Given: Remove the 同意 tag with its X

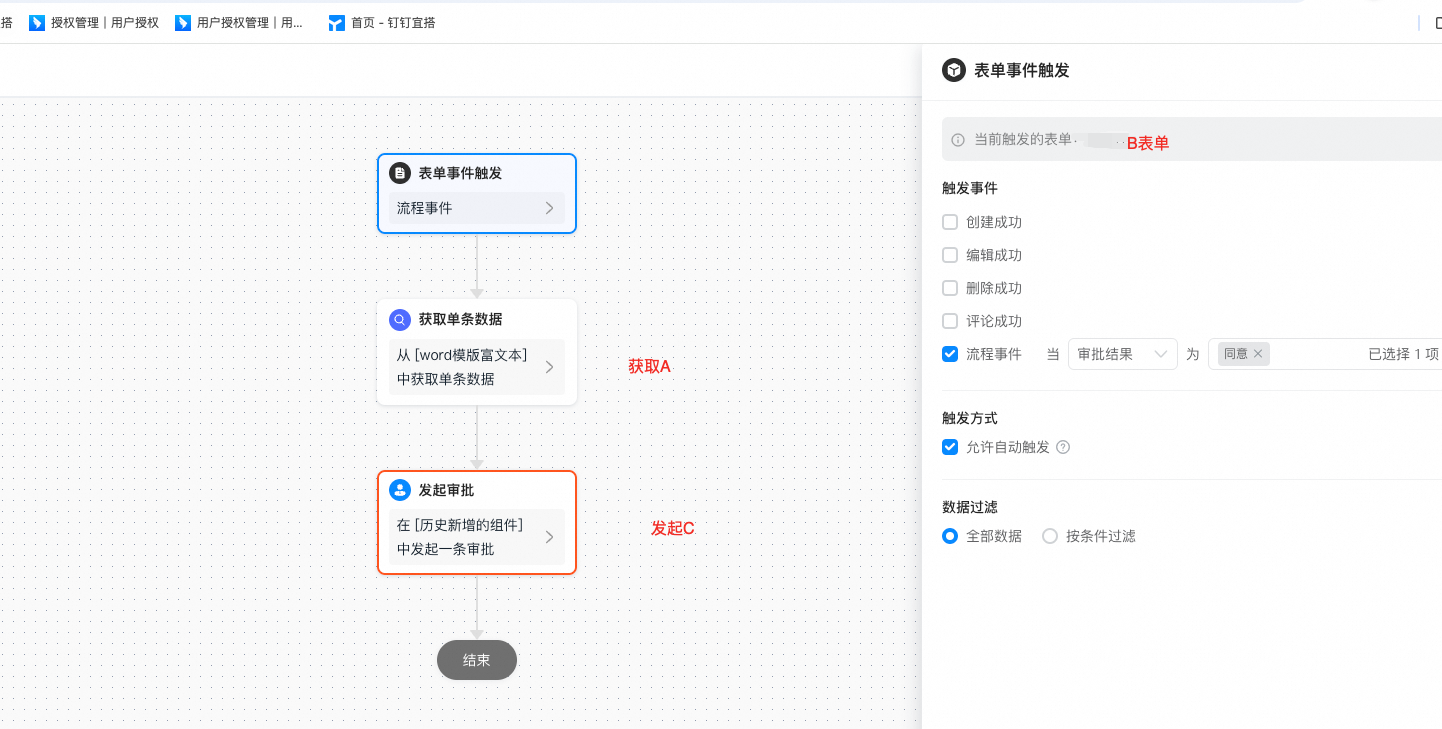Looking at the screenshot, I should click(x=1258, y=354).
